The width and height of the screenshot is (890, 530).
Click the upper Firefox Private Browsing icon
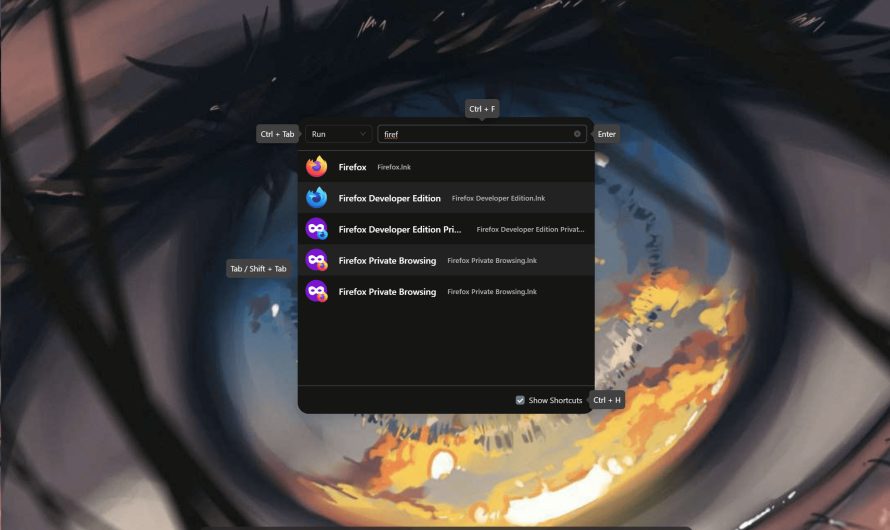click(317, 260)
